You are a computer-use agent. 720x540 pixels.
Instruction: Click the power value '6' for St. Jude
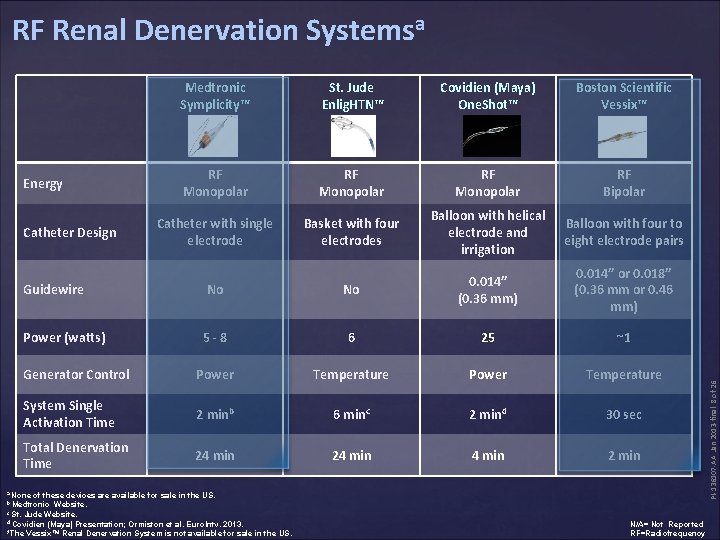(351, 338)
